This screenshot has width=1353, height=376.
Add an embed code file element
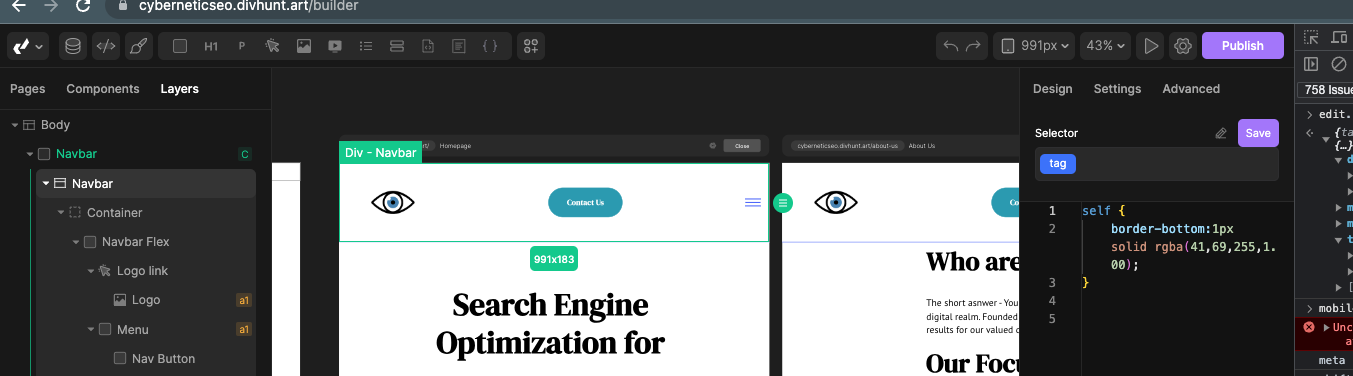point(427,46)
